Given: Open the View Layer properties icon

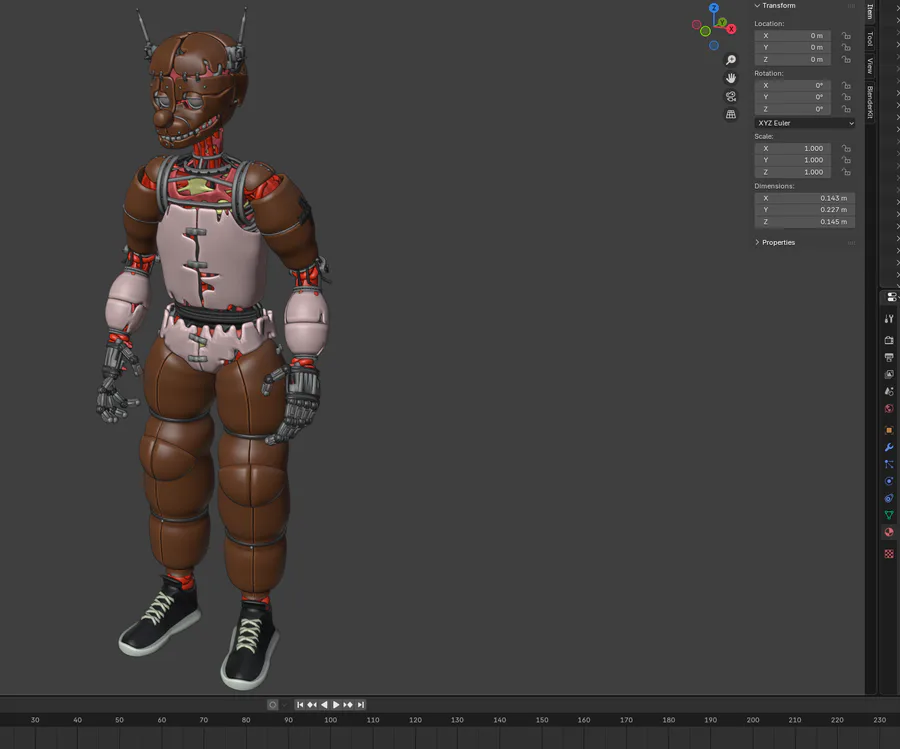Looking at the screenshot, I should click(x=889, y=374).
